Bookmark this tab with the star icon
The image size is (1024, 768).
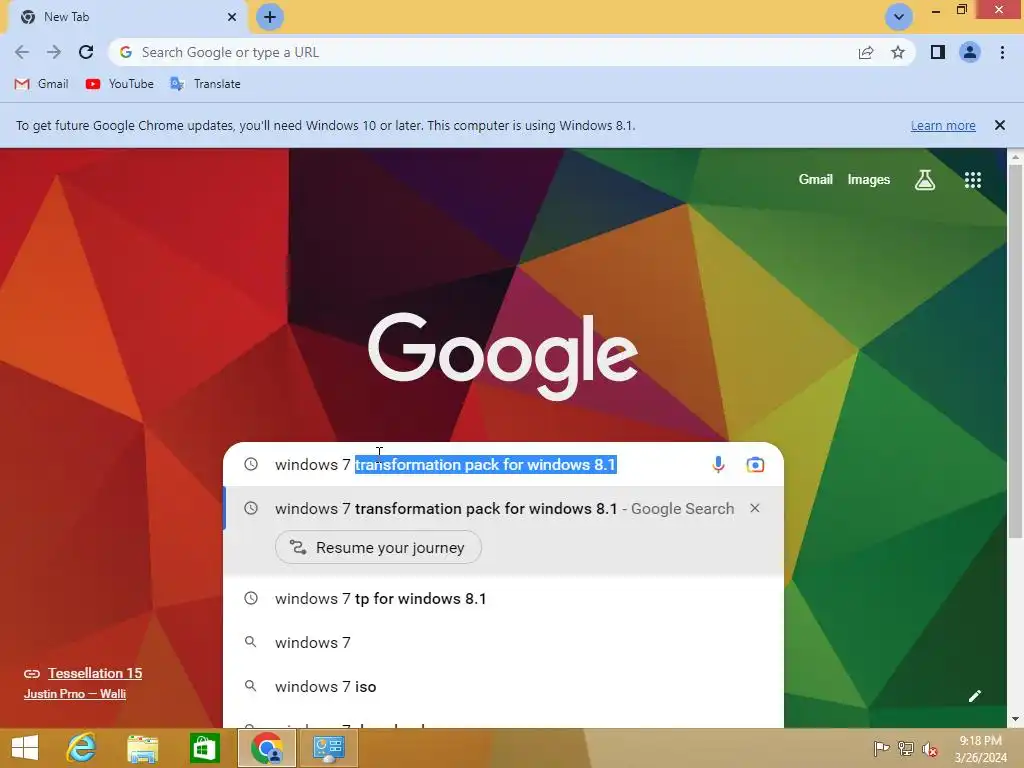click(898, 52)
